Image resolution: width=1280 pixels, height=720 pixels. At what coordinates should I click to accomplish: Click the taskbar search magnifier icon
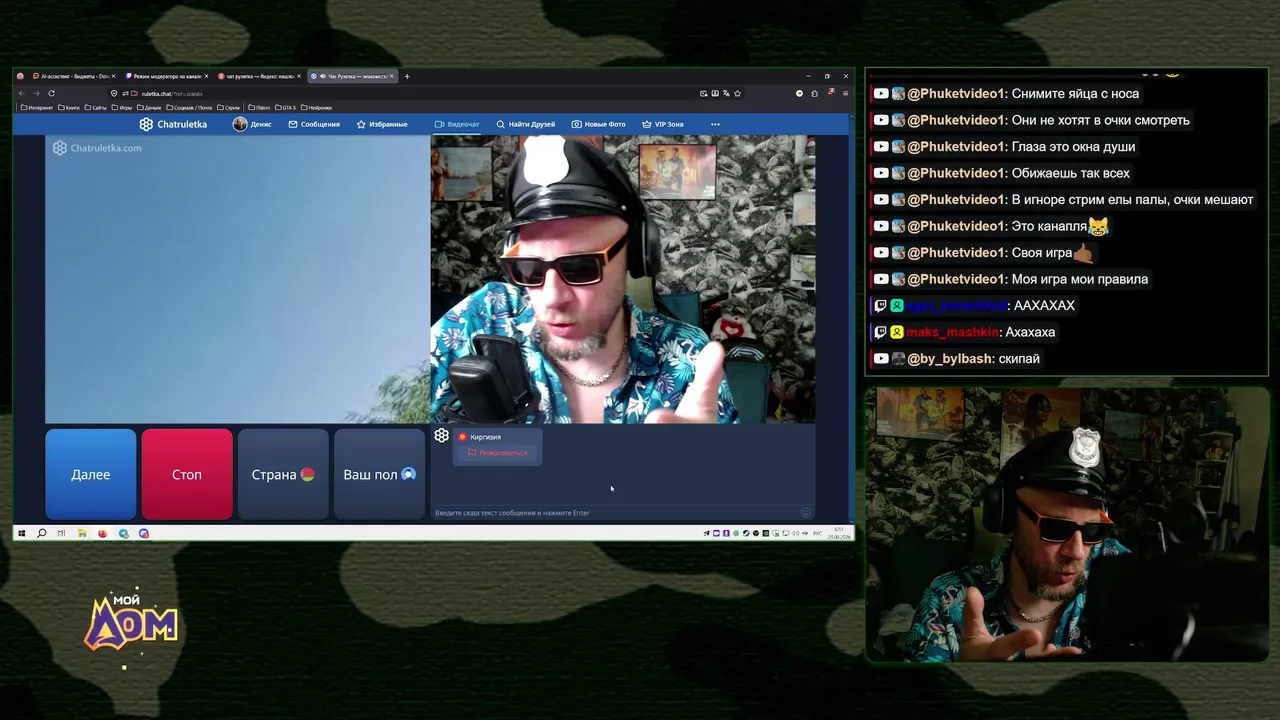click(41, 533)
